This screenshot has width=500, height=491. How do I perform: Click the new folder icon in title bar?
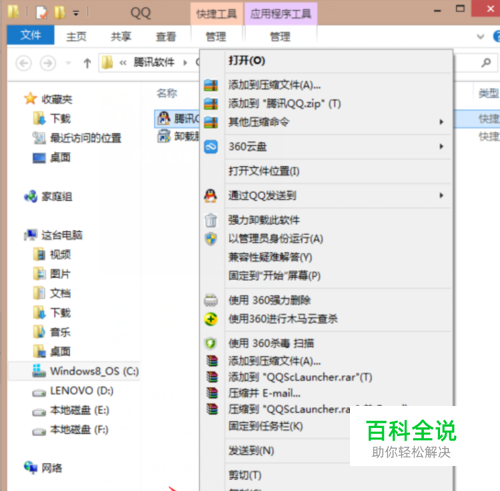coord(60,13)
